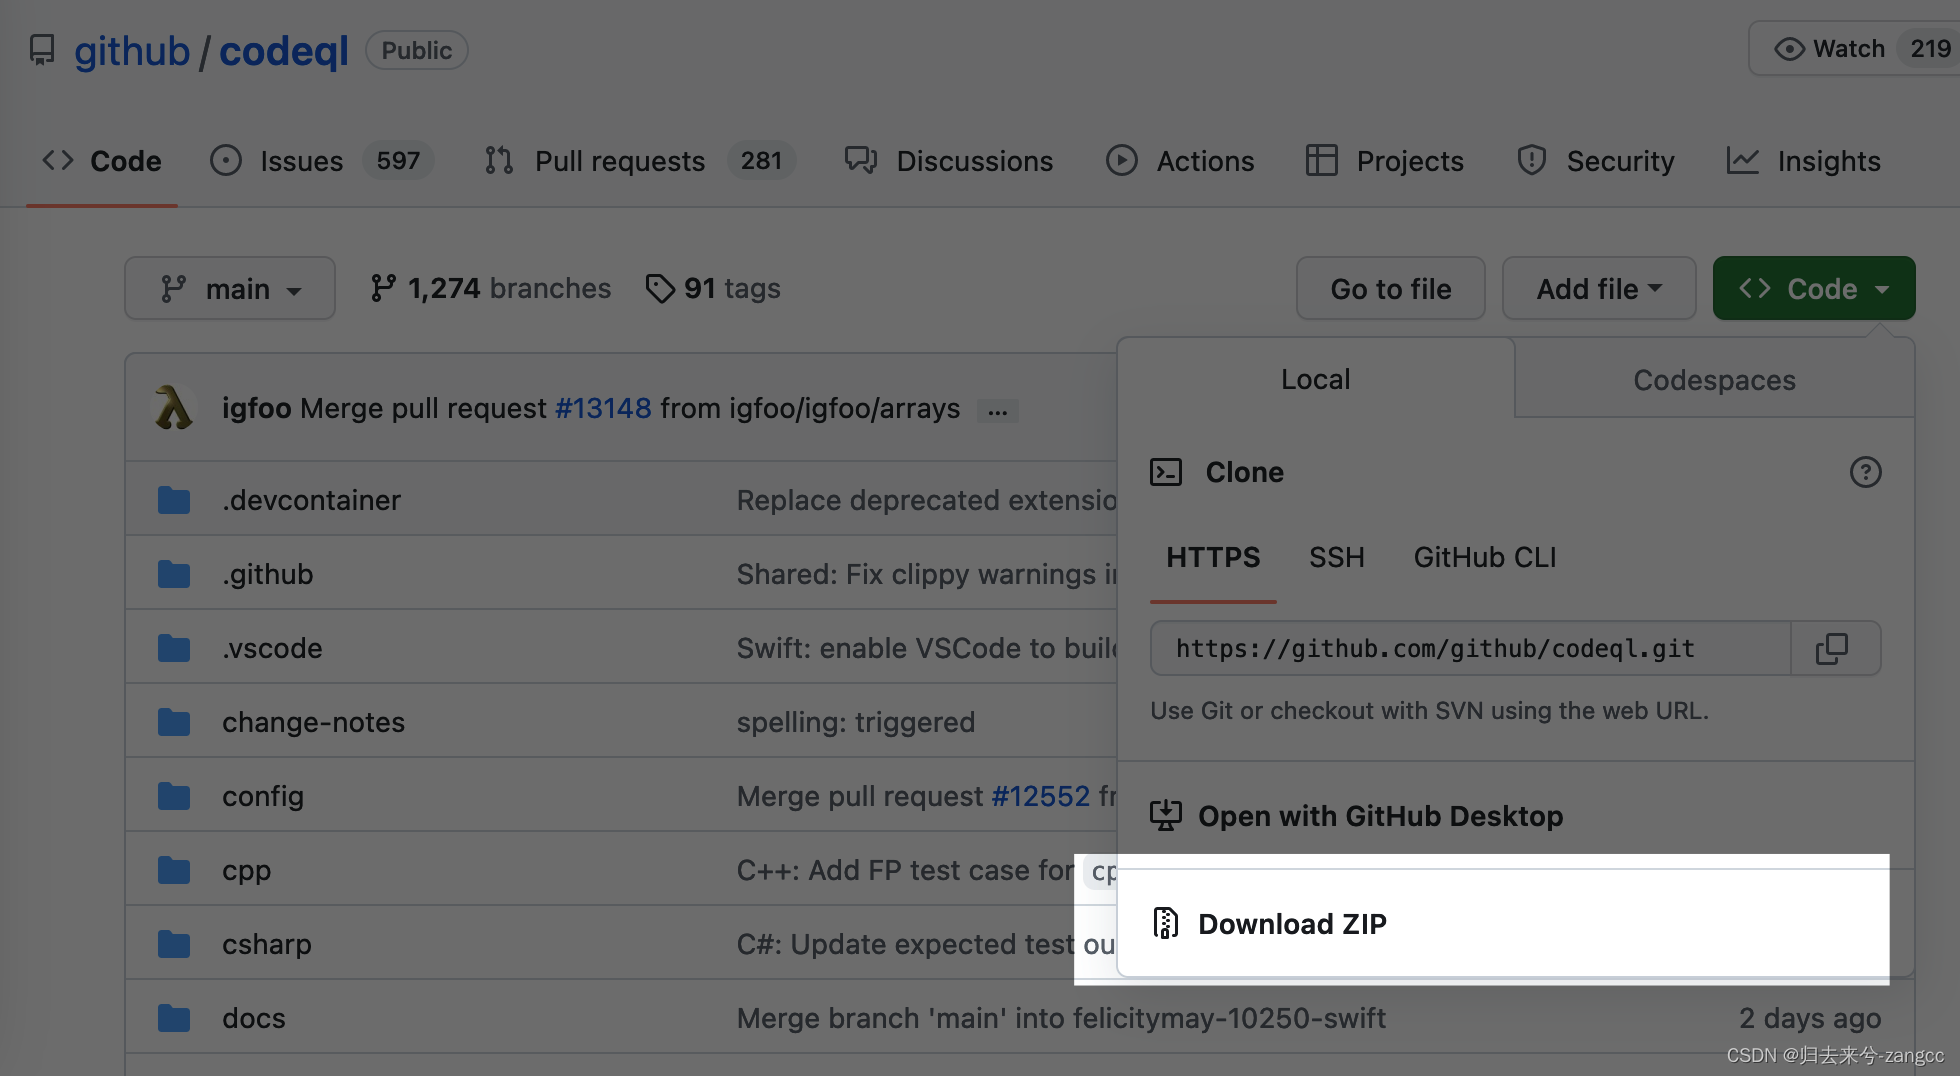The image size is (1960, 1076).
Task: Open the Security tab
Action: click(1596, 161)
